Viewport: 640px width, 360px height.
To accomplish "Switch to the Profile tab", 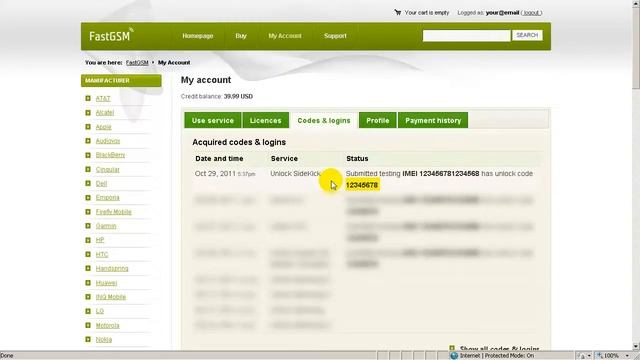I will [x=378, y=120].
